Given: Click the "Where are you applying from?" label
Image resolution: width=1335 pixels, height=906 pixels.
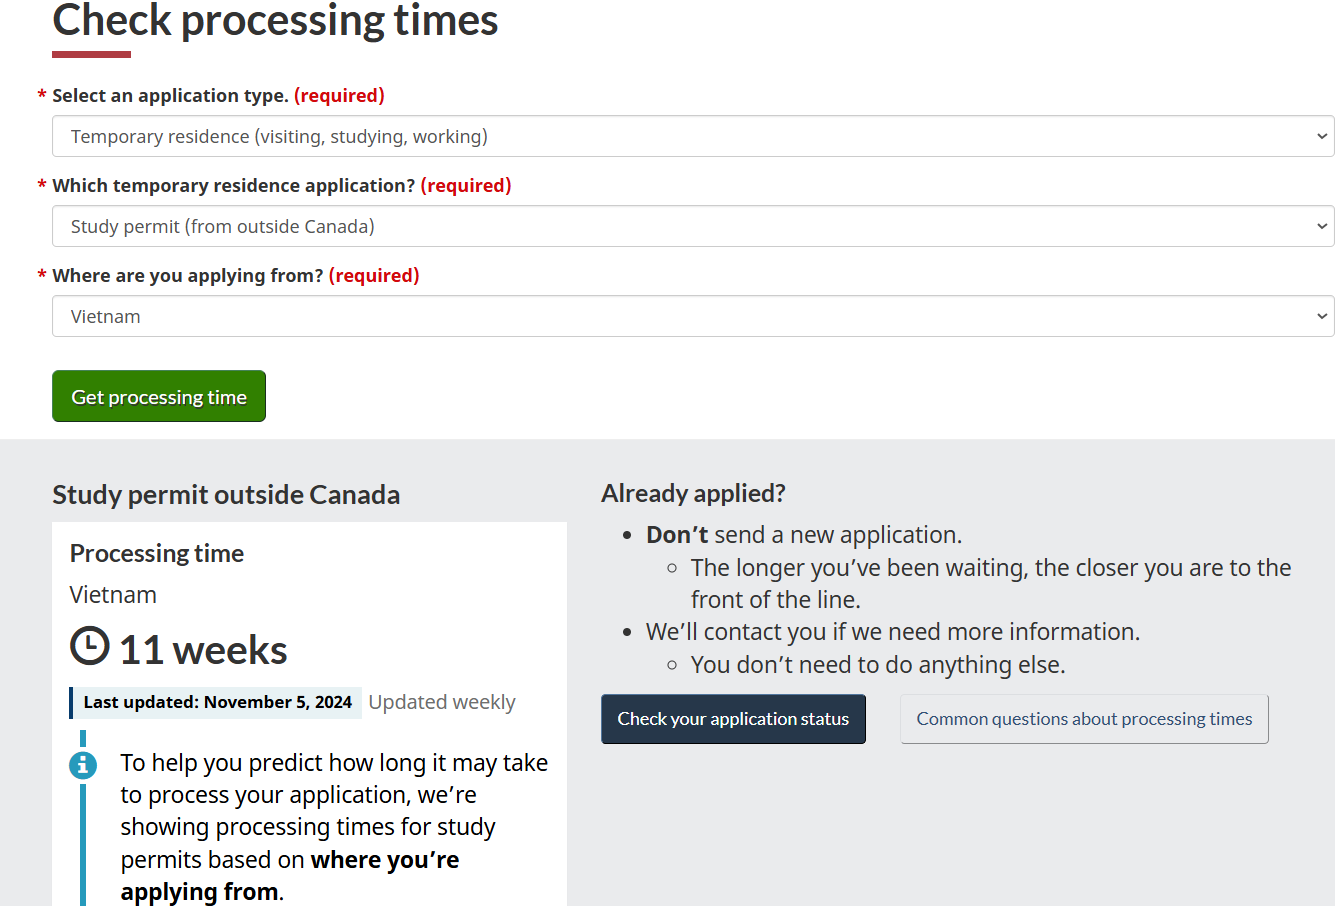Looking at the screenshot, I should 188,276.
